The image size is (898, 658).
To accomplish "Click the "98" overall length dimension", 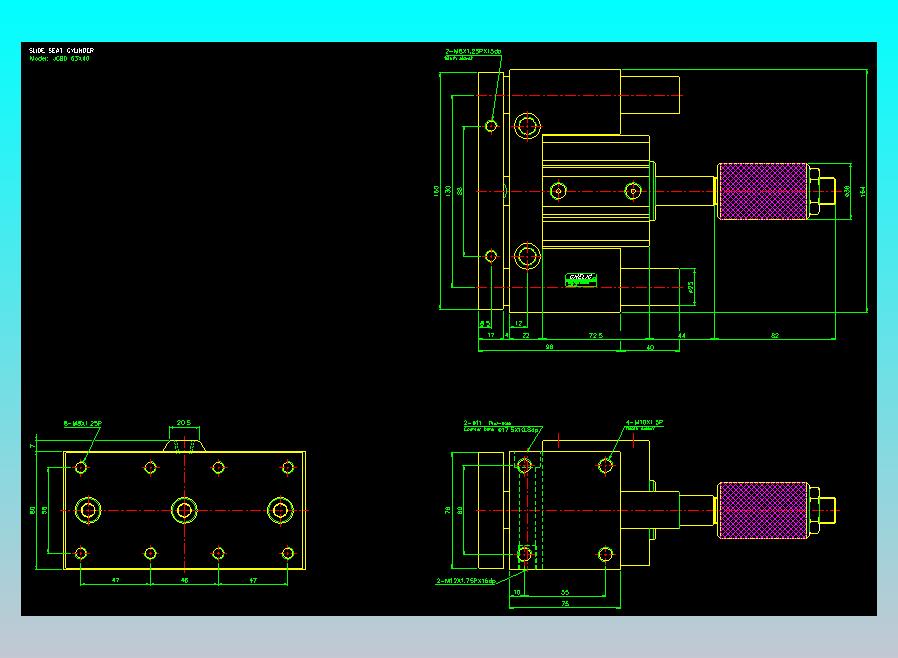I will point(549,347).
